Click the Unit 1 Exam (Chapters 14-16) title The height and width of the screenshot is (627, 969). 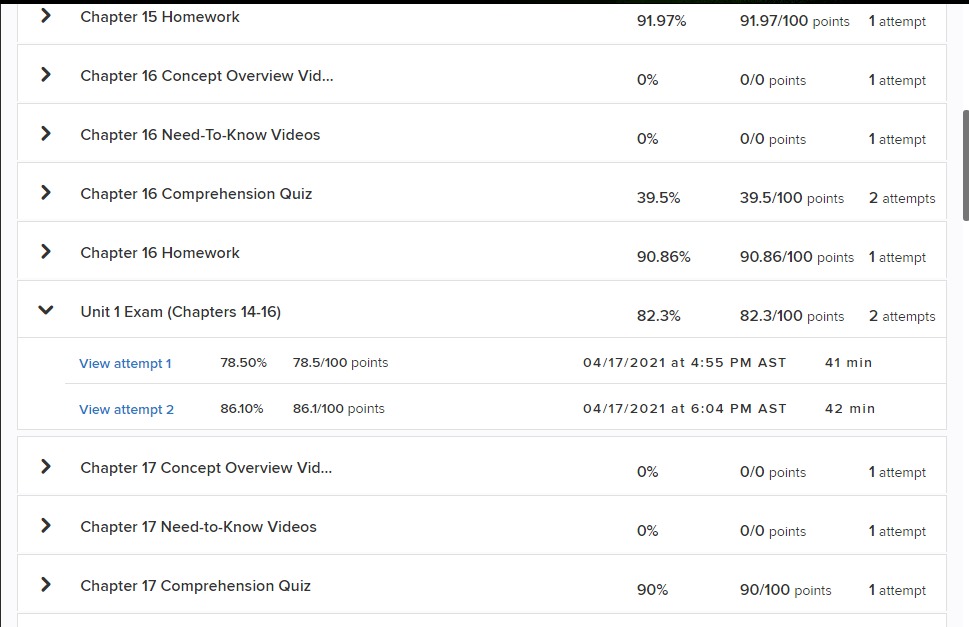(180, 312)
